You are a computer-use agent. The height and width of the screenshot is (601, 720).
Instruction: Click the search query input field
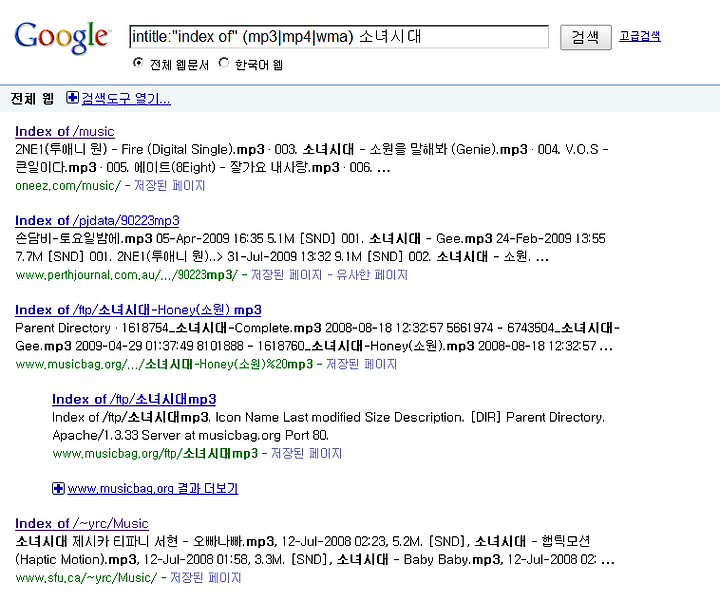pyautogui.click(x=339, y=37)
